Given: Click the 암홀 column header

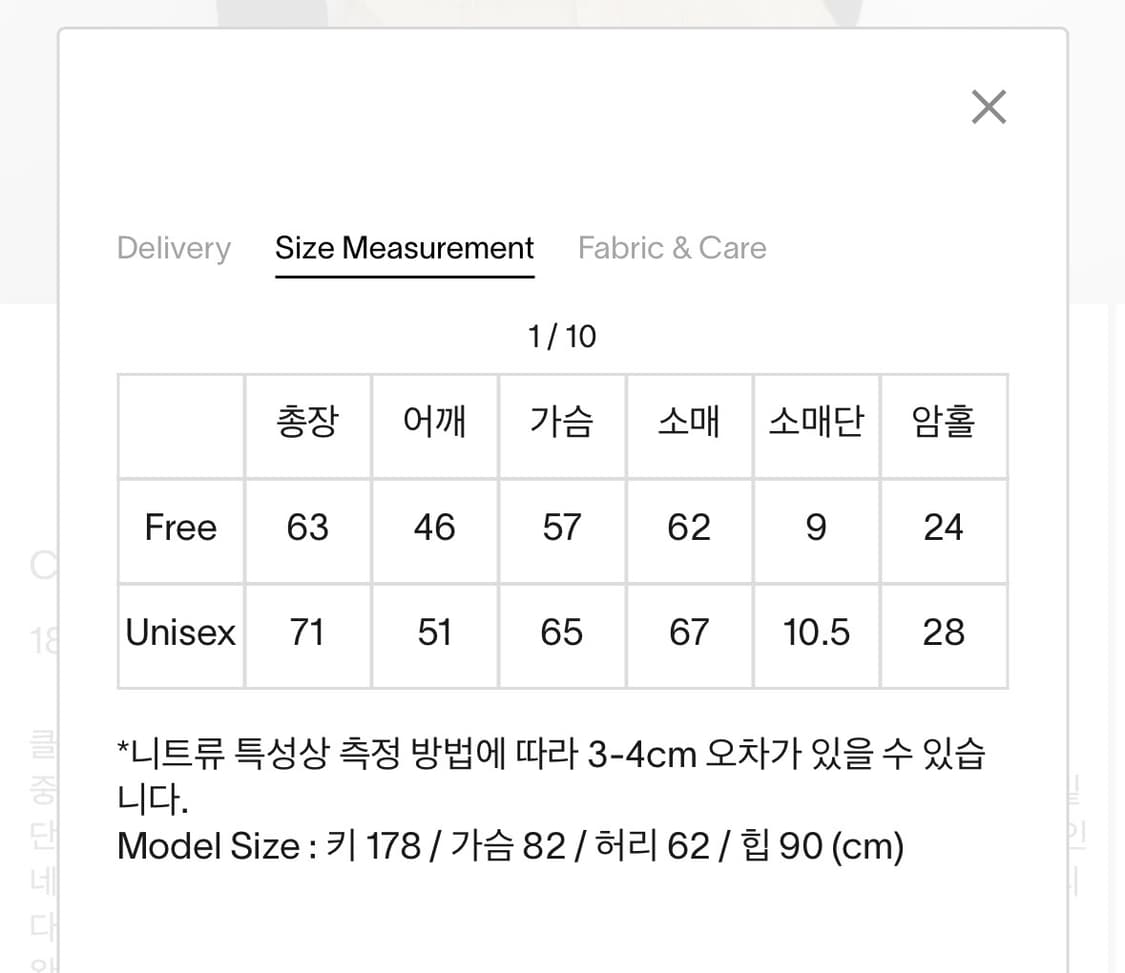Looking at the screenshot, I should pyautogui.click(x=944, y=423).
